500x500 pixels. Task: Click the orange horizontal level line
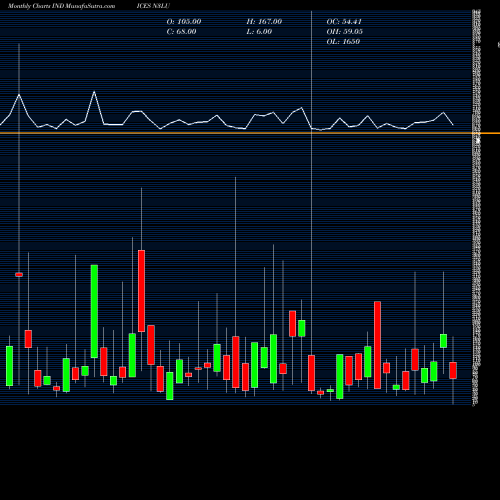click(250, 133)
